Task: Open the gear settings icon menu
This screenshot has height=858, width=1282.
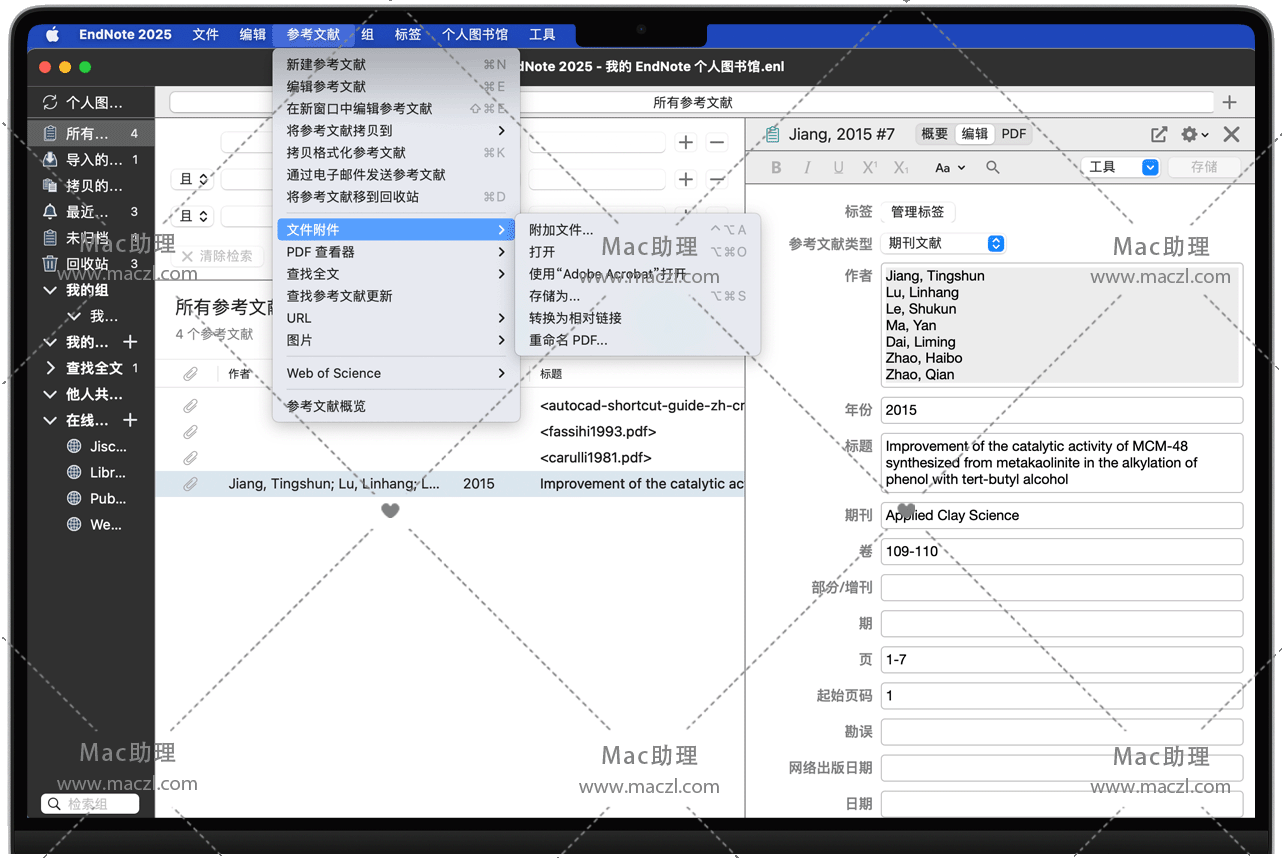Action: click(x=1193, y=134)
